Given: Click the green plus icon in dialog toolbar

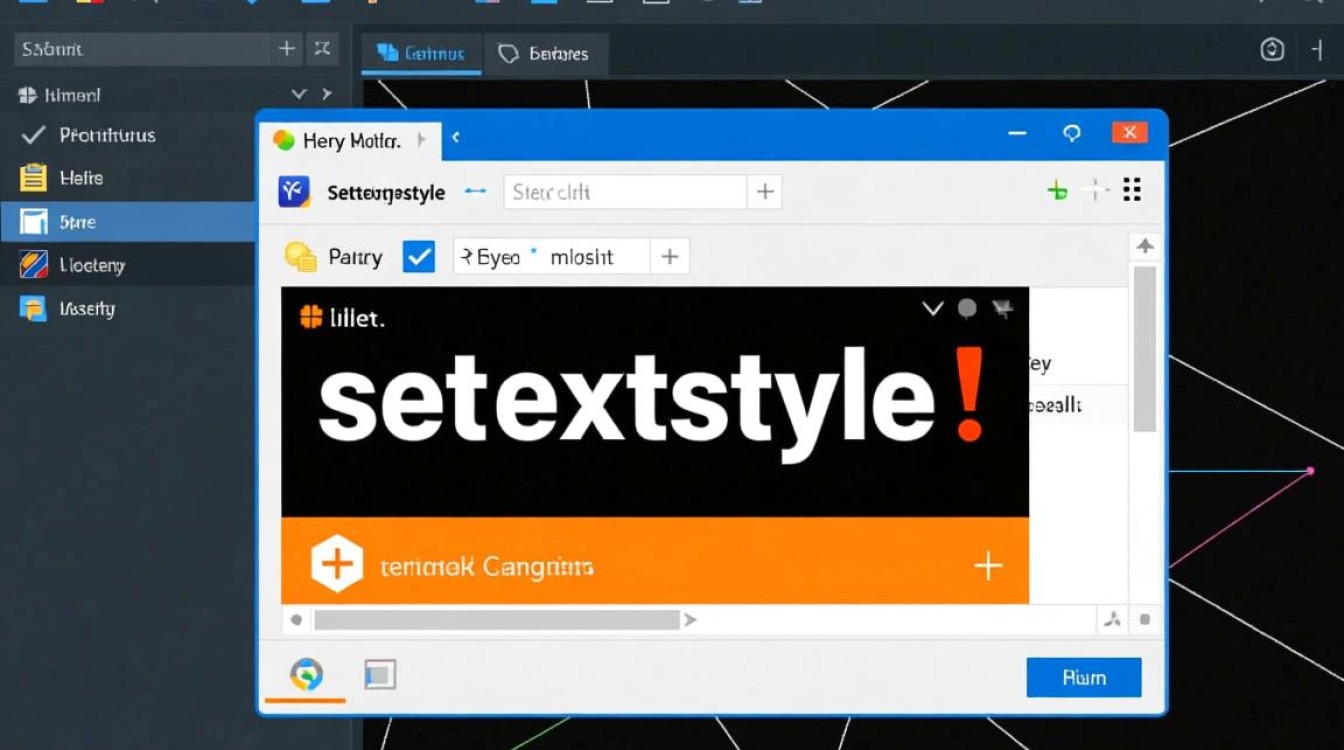Looking at the screenshot, I should 1057,191.
